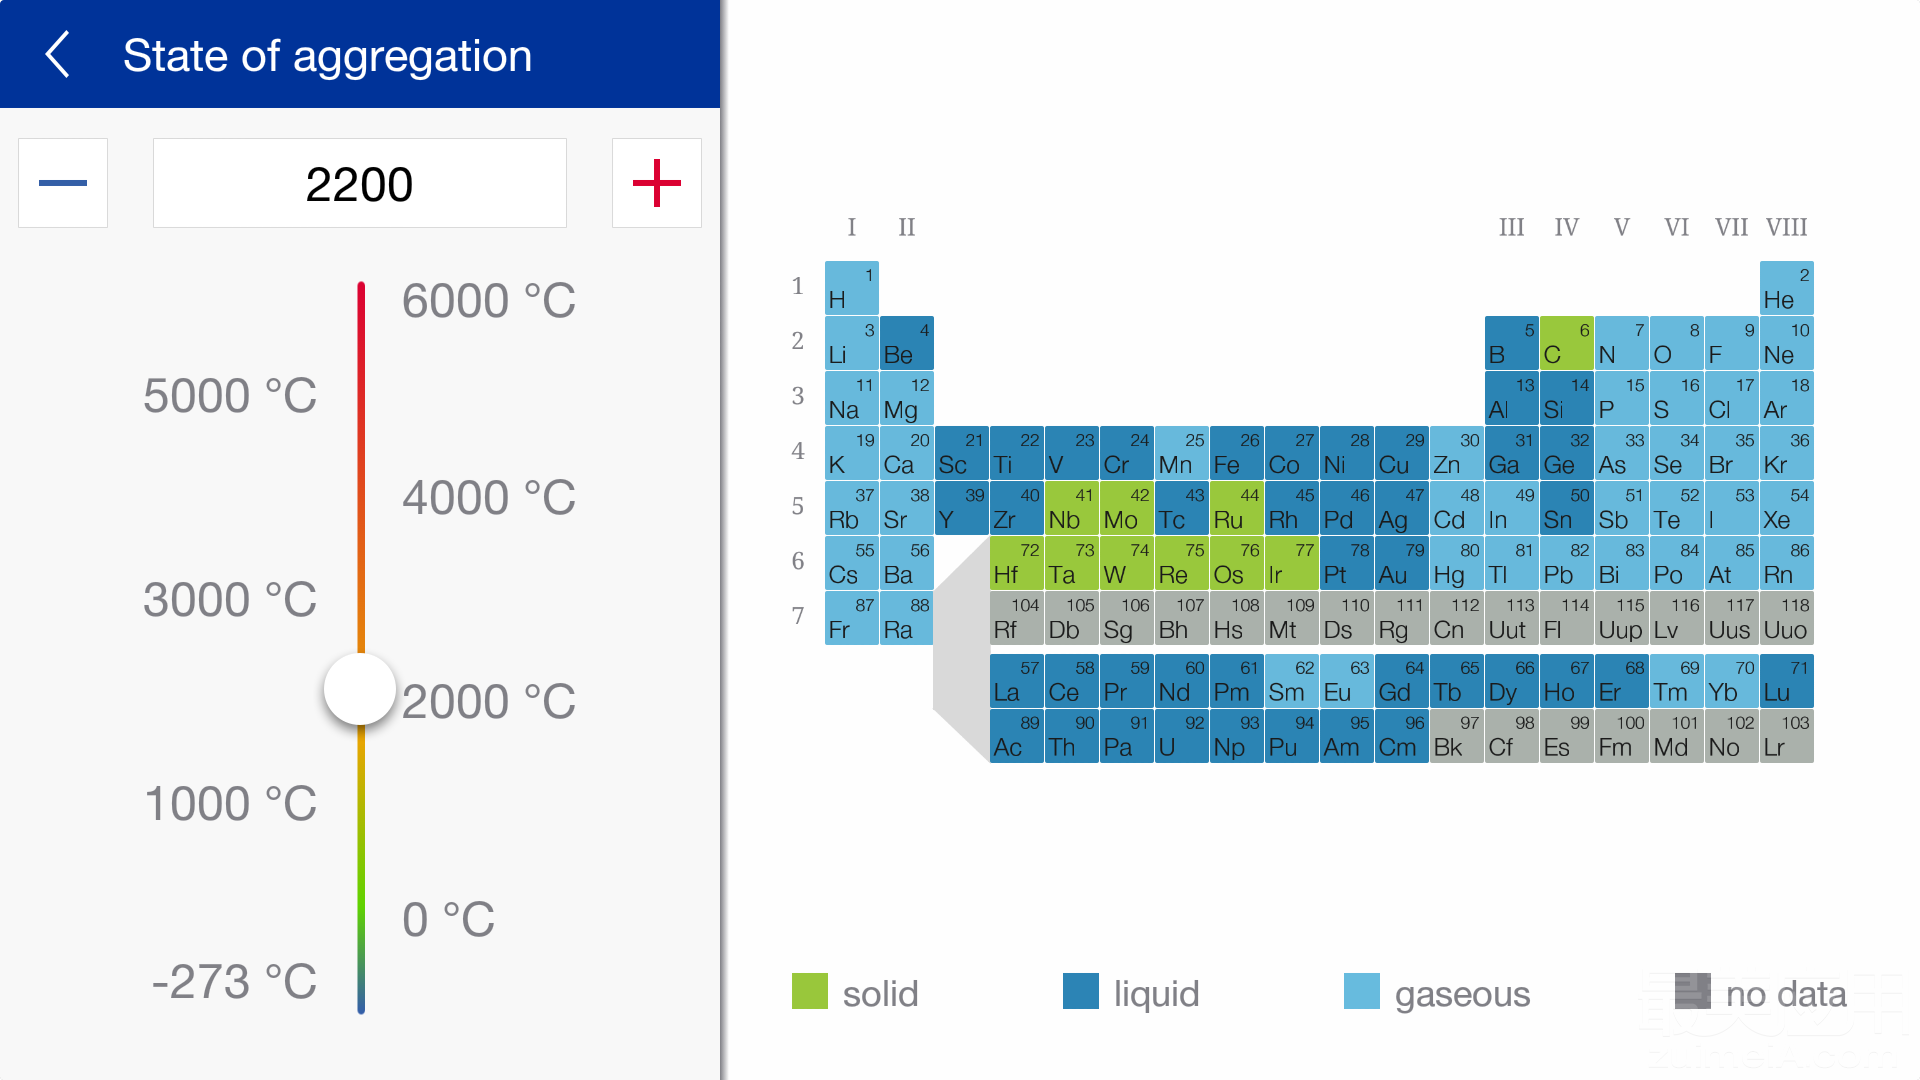Image resolution: width=1920 pixels, height=1080 pixels.
Task: Increase temperature with the red plus button
Action: pyautogui.click(x=657, y=183)
